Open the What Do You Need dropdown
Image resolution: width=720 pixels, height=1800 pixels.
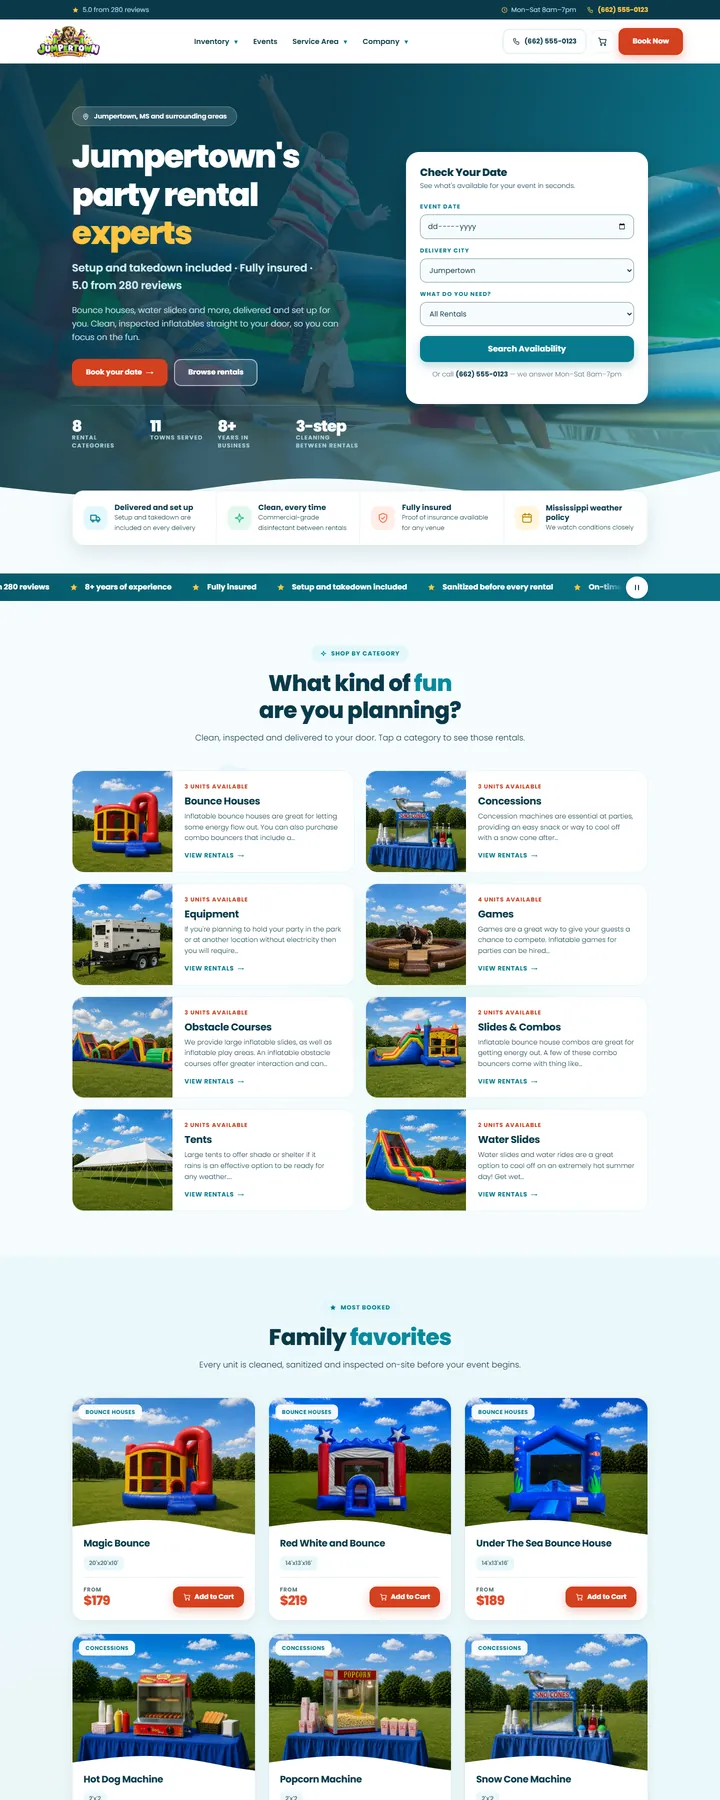point(527,314)
